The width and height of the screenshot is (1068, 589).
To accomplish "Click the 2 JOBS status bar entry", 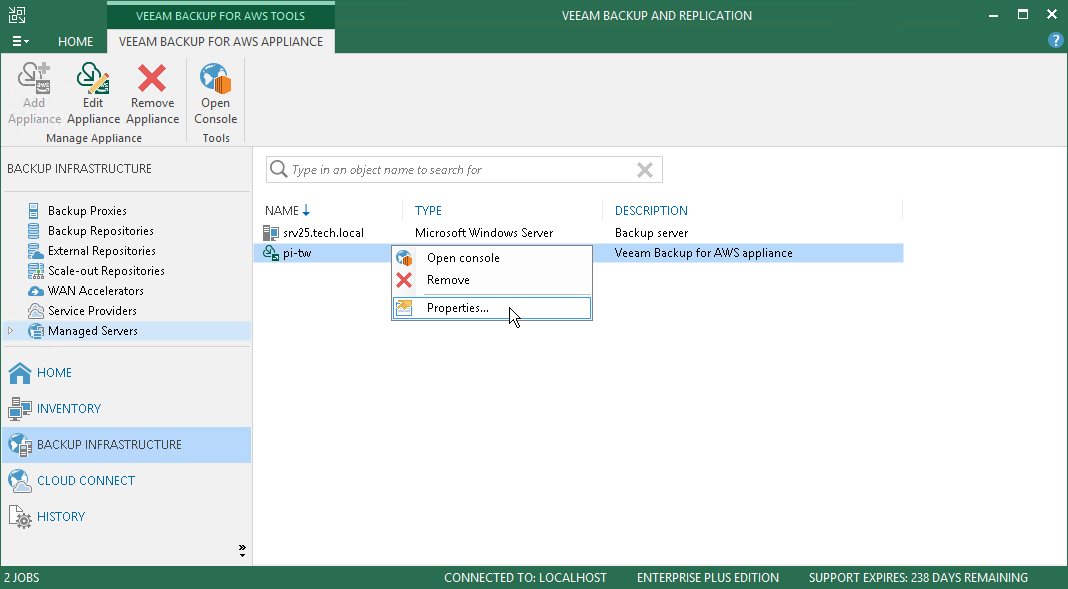I will point(22,578).
